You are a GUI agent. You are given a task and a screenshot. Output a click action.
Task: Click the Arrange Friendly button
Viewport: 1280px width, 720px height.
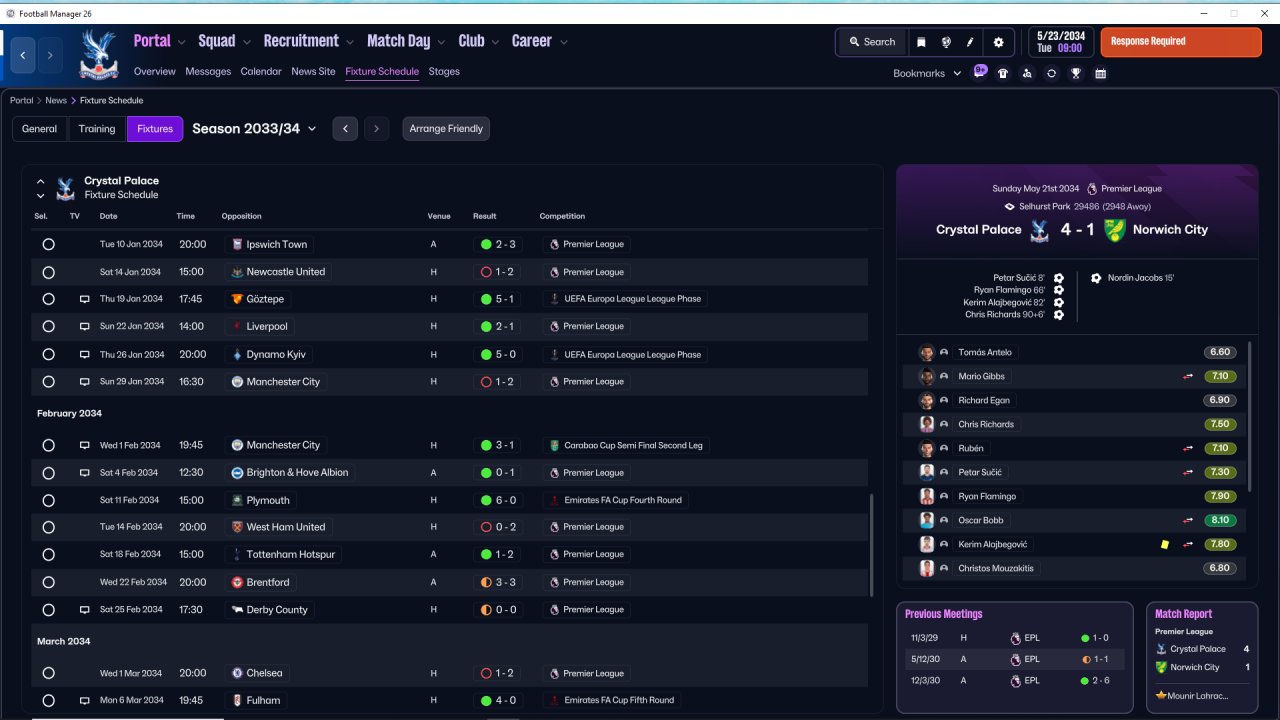pyautogui.click(x=446, y=129)
